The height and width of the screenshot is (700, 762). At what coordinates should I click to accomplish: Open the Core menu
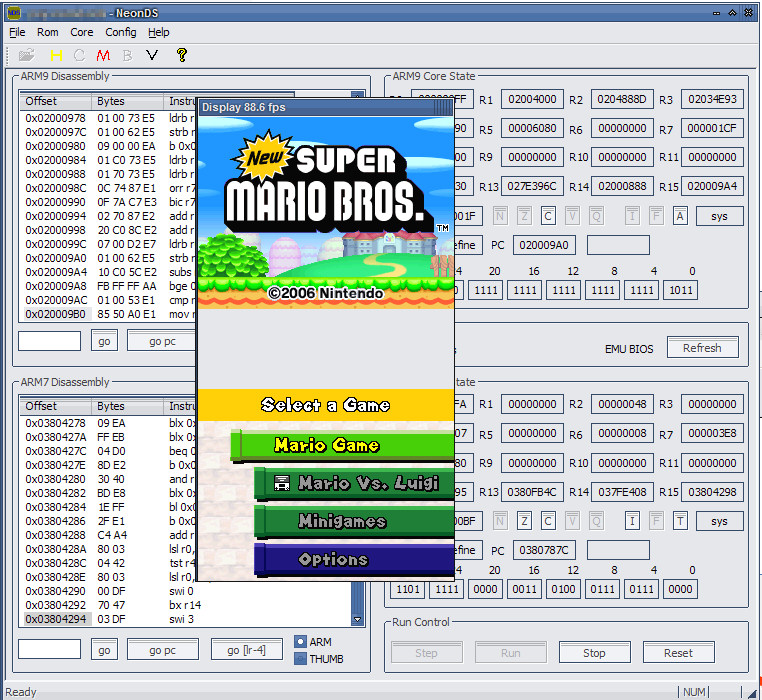pyautogui.click(x=81, y=32)
